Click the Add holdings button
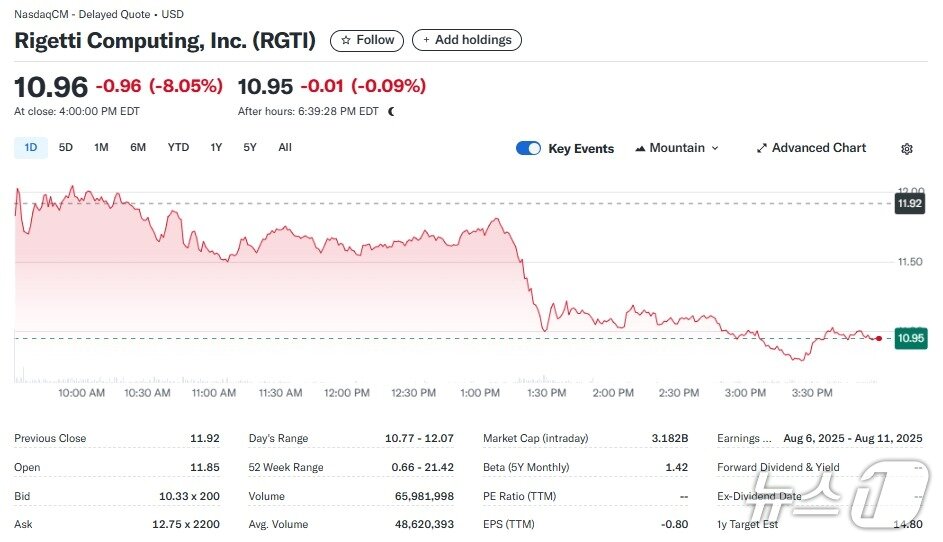Screen dimensions: 943x542 pos(467,40)
